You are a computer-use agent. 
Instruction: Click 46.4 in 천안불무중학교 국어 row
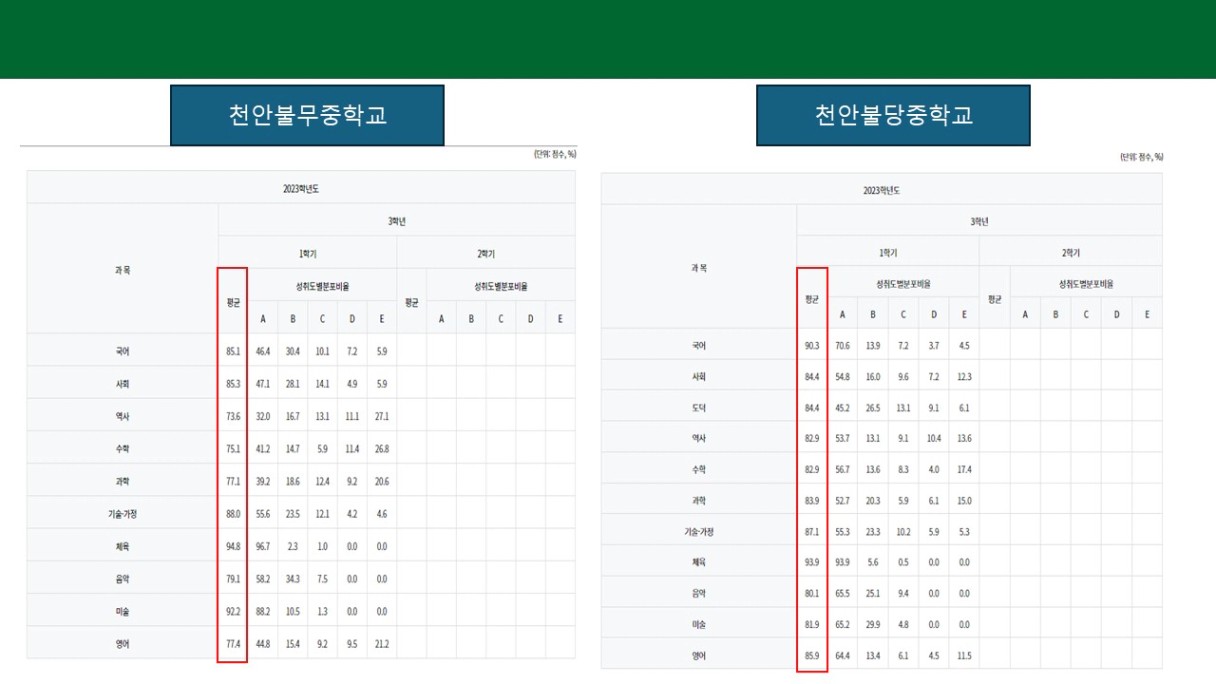(263, 352)
